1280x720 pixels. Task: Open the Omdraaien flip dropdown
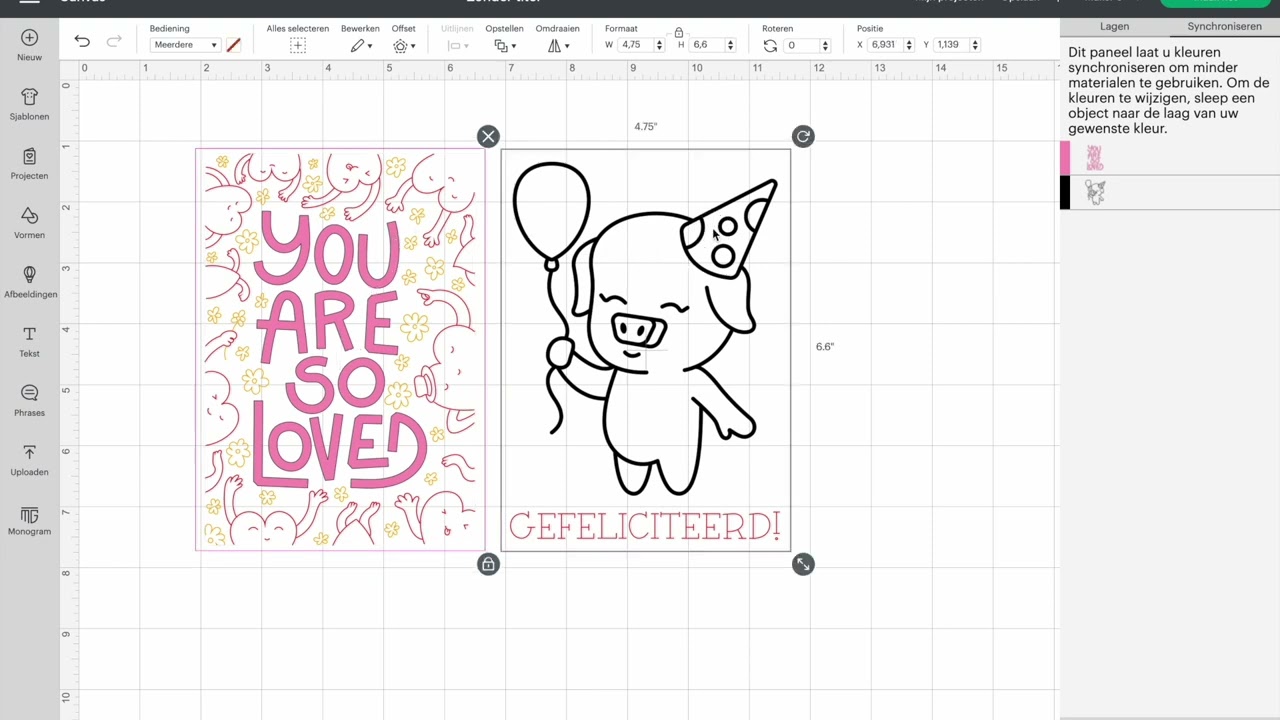(558, 46)
